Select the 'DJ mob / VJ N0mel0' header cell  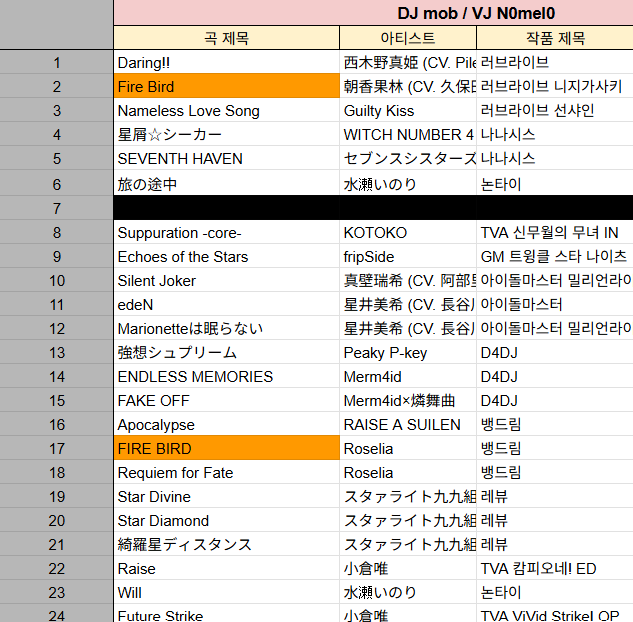coord(373,13)
